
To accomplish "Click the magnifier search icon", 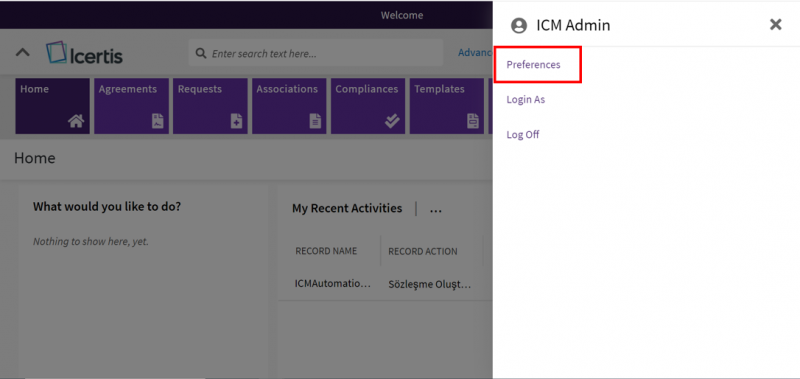I will point(201,53).
